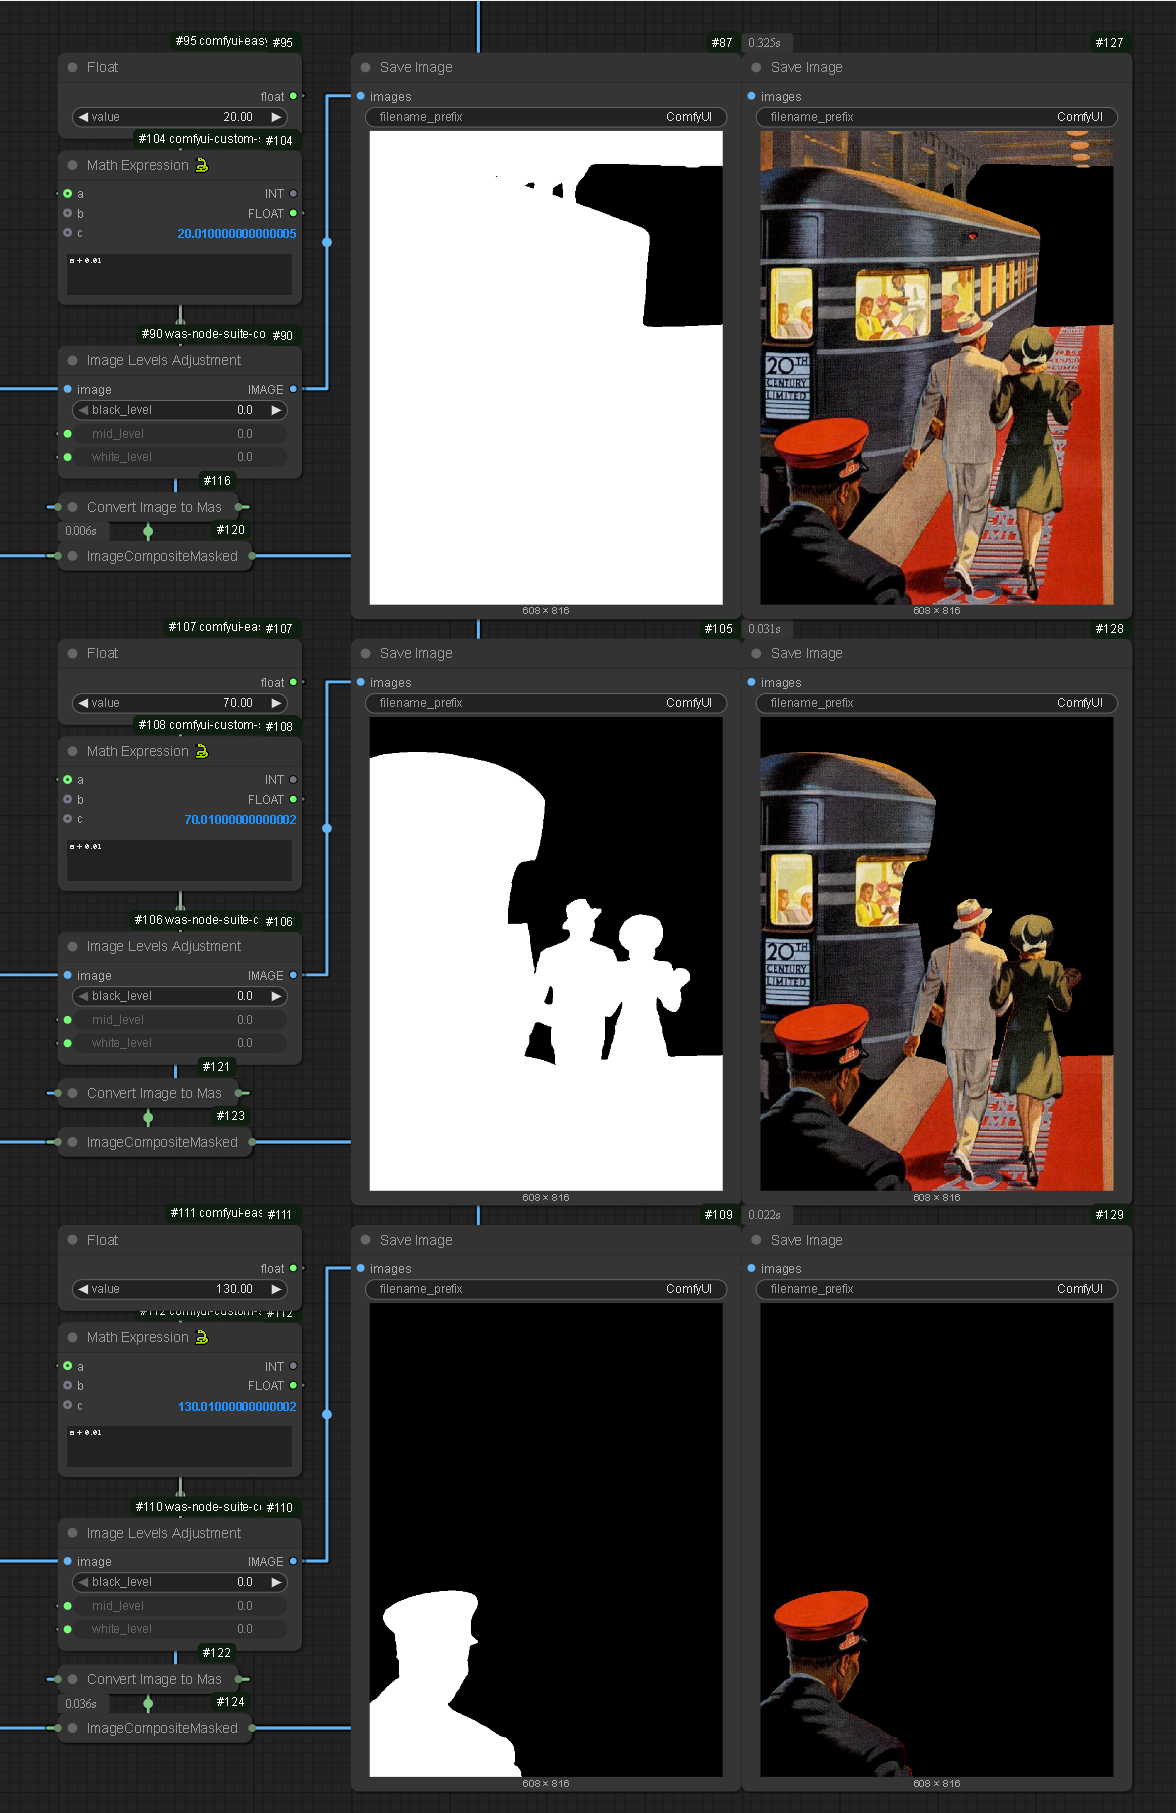This screenshot has width=1176, height=1813.
Task: Expand Convert Image to Mask node #122 via its title dot
Action: [73, 1679]
